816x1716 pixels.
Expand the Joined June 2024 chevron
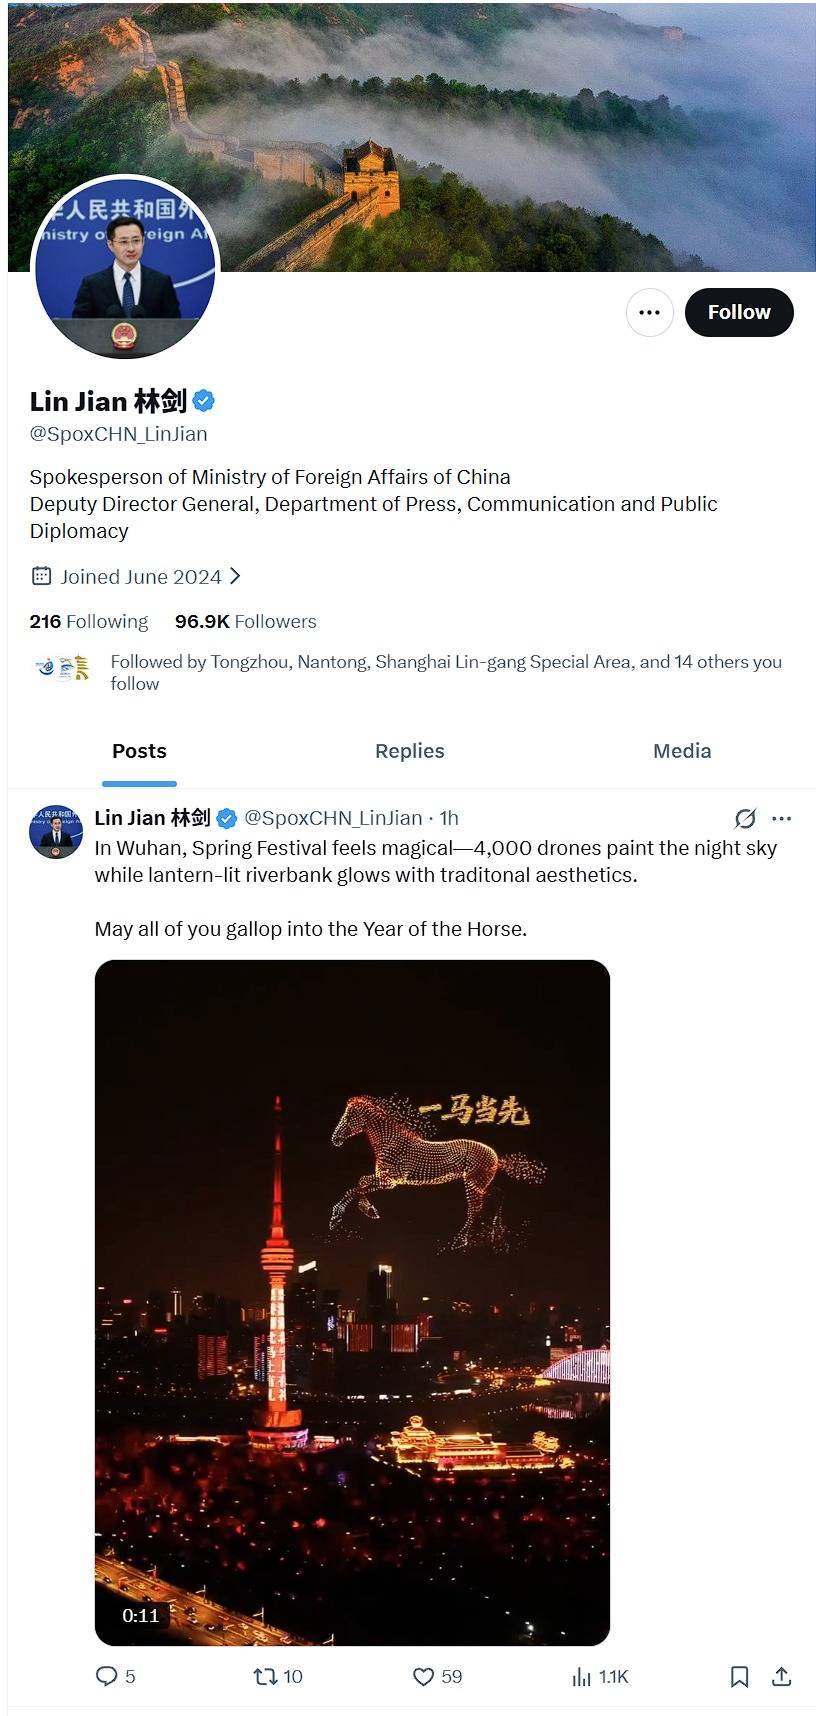(x=235, y=576)
